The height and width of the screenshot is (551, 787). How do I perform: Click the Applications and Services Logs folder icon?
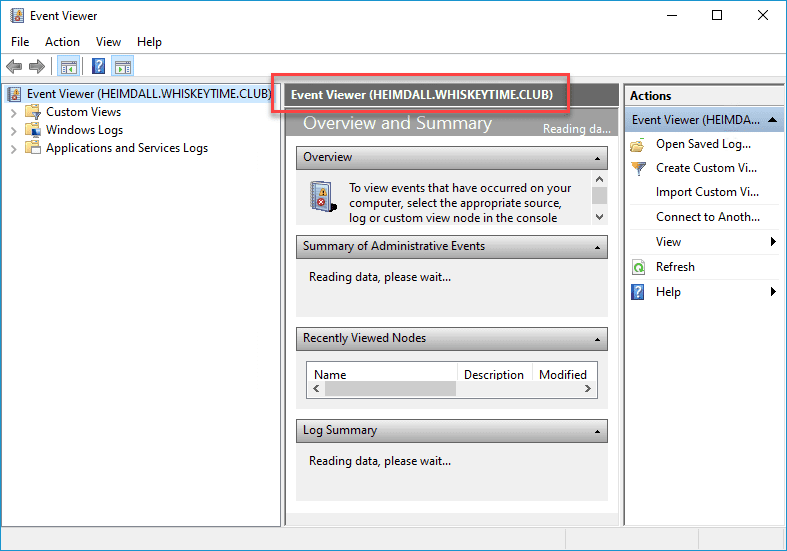pos(33,148)
